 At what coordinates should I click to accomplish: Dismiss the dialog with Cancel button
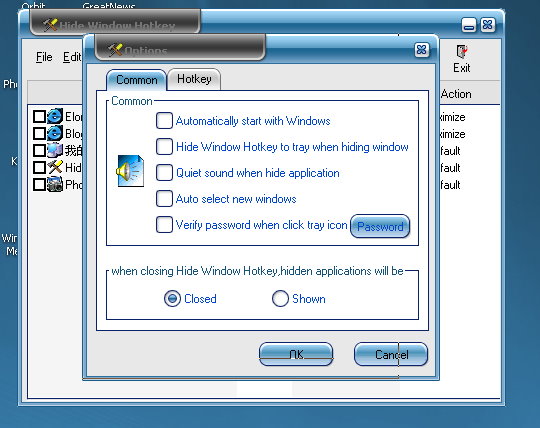391,354
